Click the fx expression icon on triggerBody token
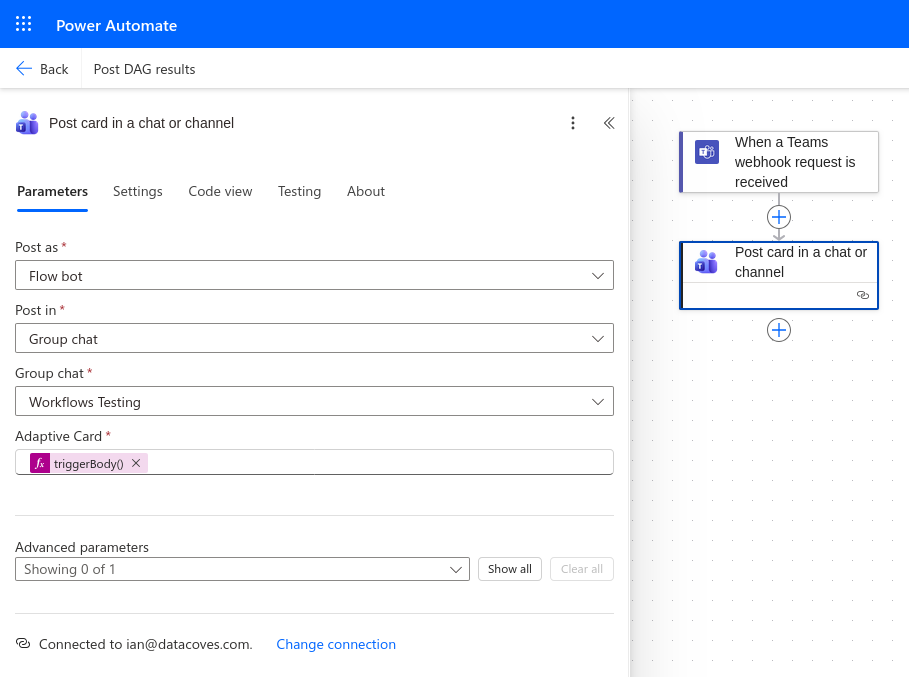The width and height of the screenshot is (909, 677). 40,463
